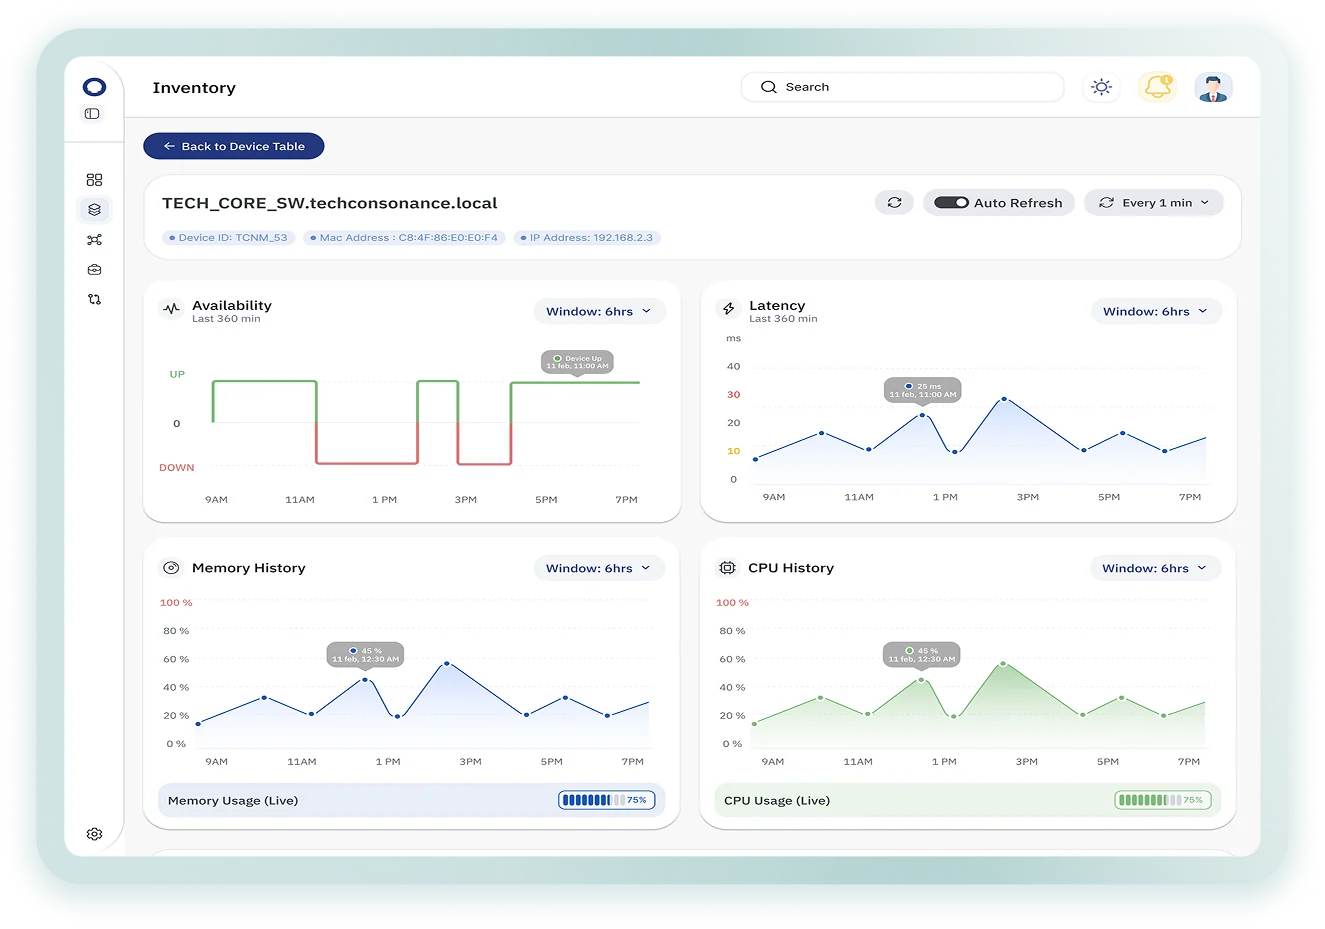This screenshot has height=929, width=1325.
Task: Open CPU History Window: 6hrs dropdown
Action: [x=1154, y=568]
